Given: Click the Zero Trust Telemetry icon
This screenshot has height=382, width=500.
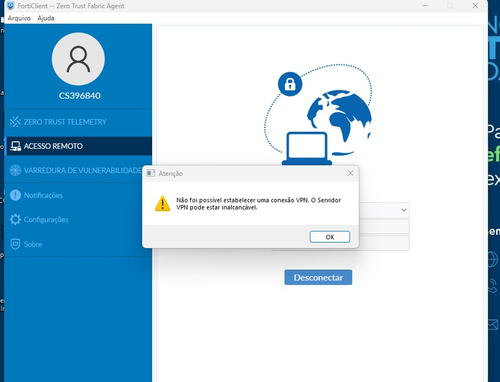Looking at the screenshot, I should (x=15, y=122).
